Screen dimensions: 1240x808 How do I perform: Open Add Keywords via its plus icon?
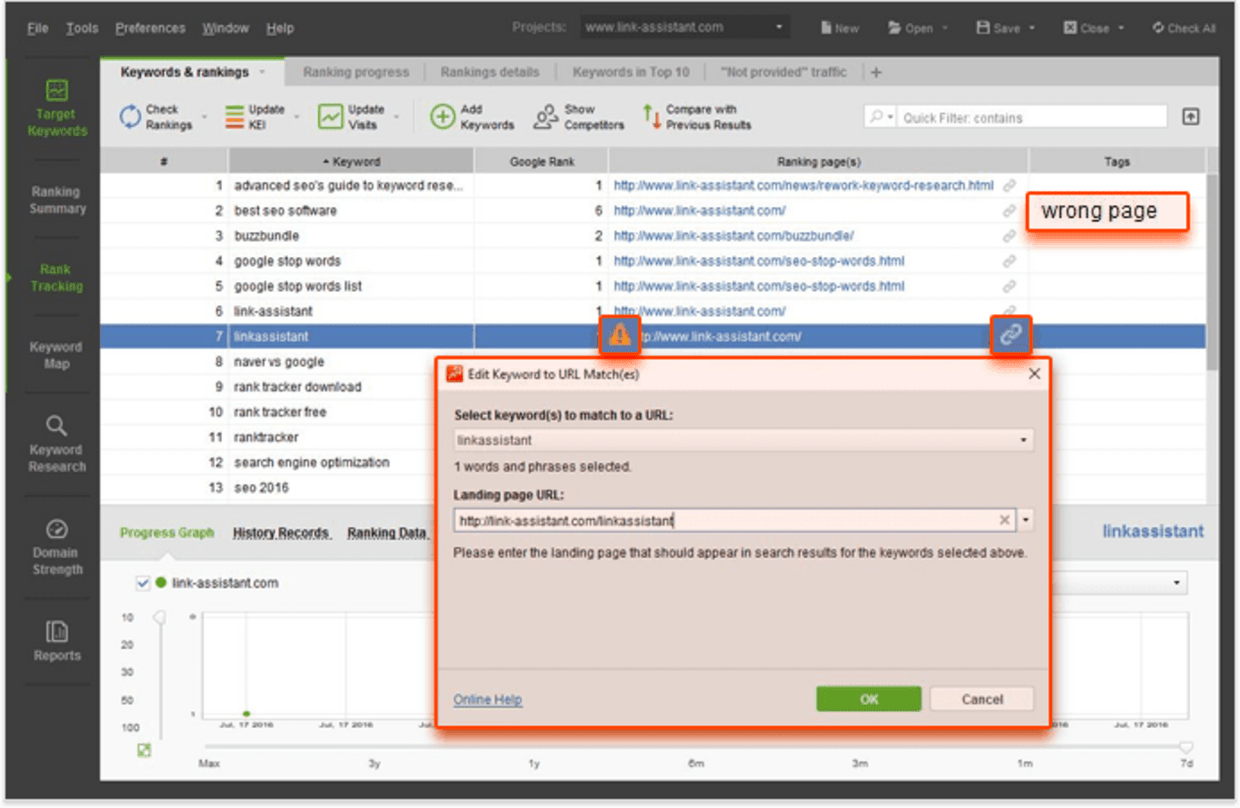point(443,115)
